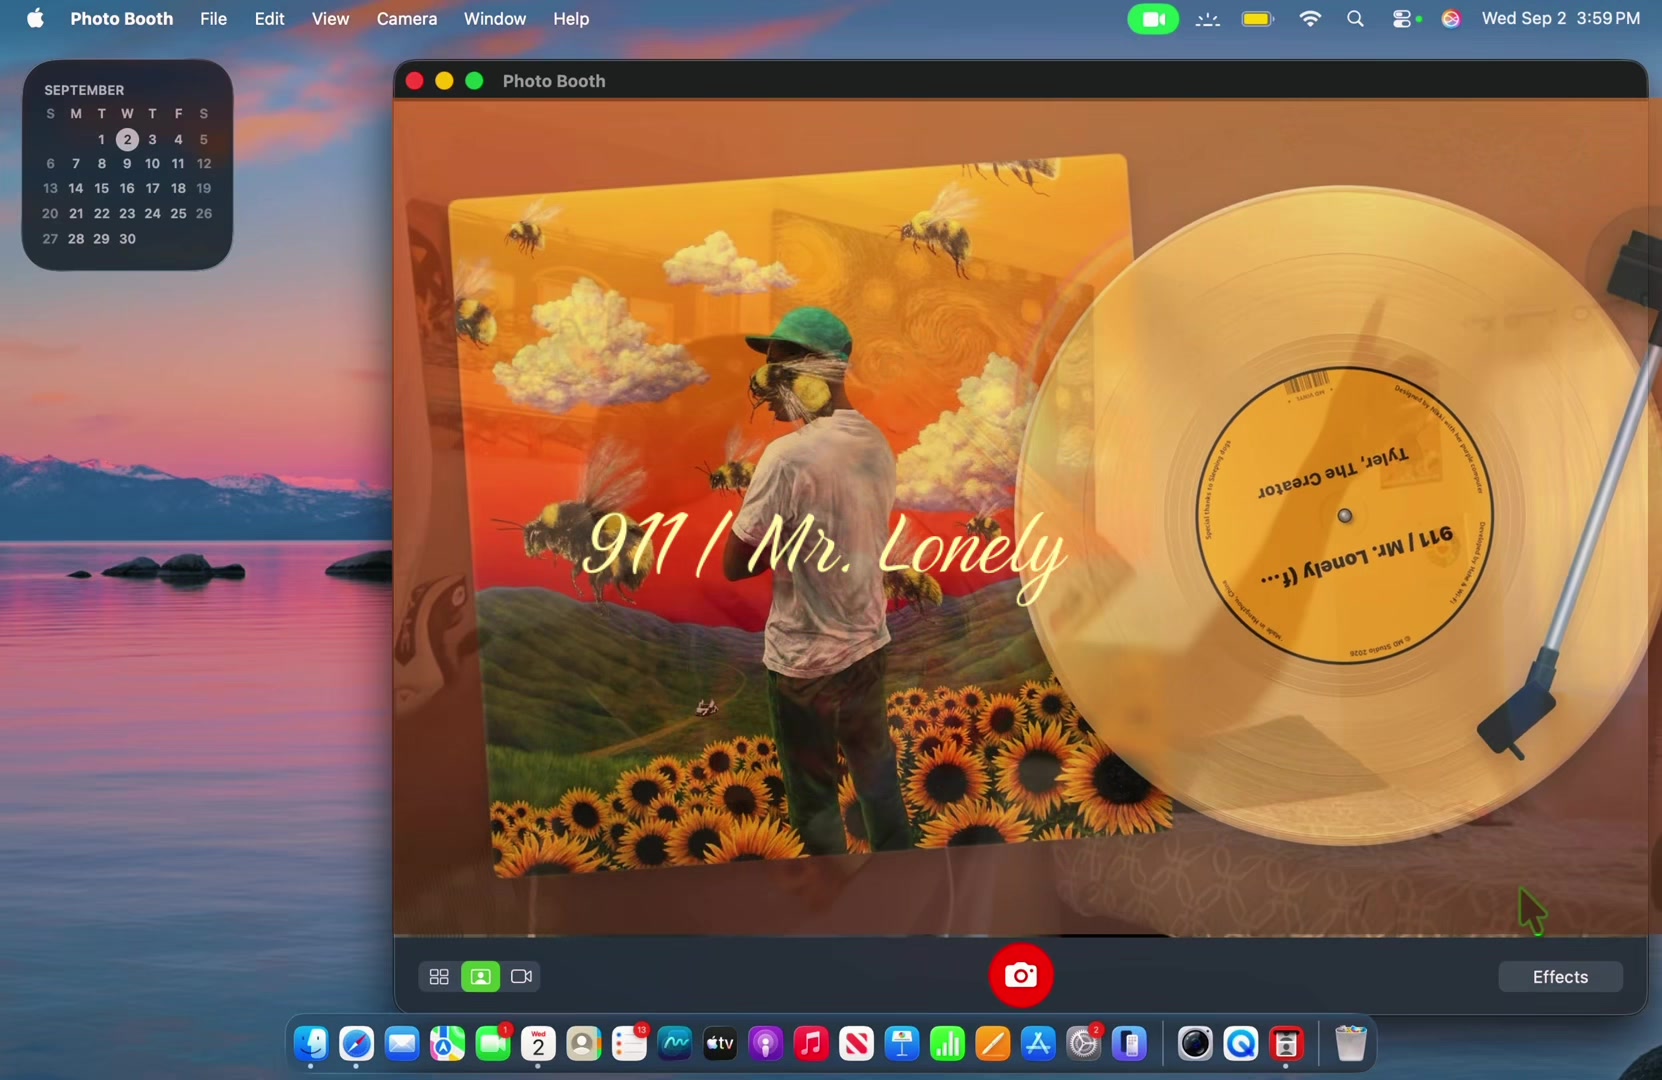This screenshot has height=1080, width=1662.
Task: Select single still photo mode
Action: point(480,977)
